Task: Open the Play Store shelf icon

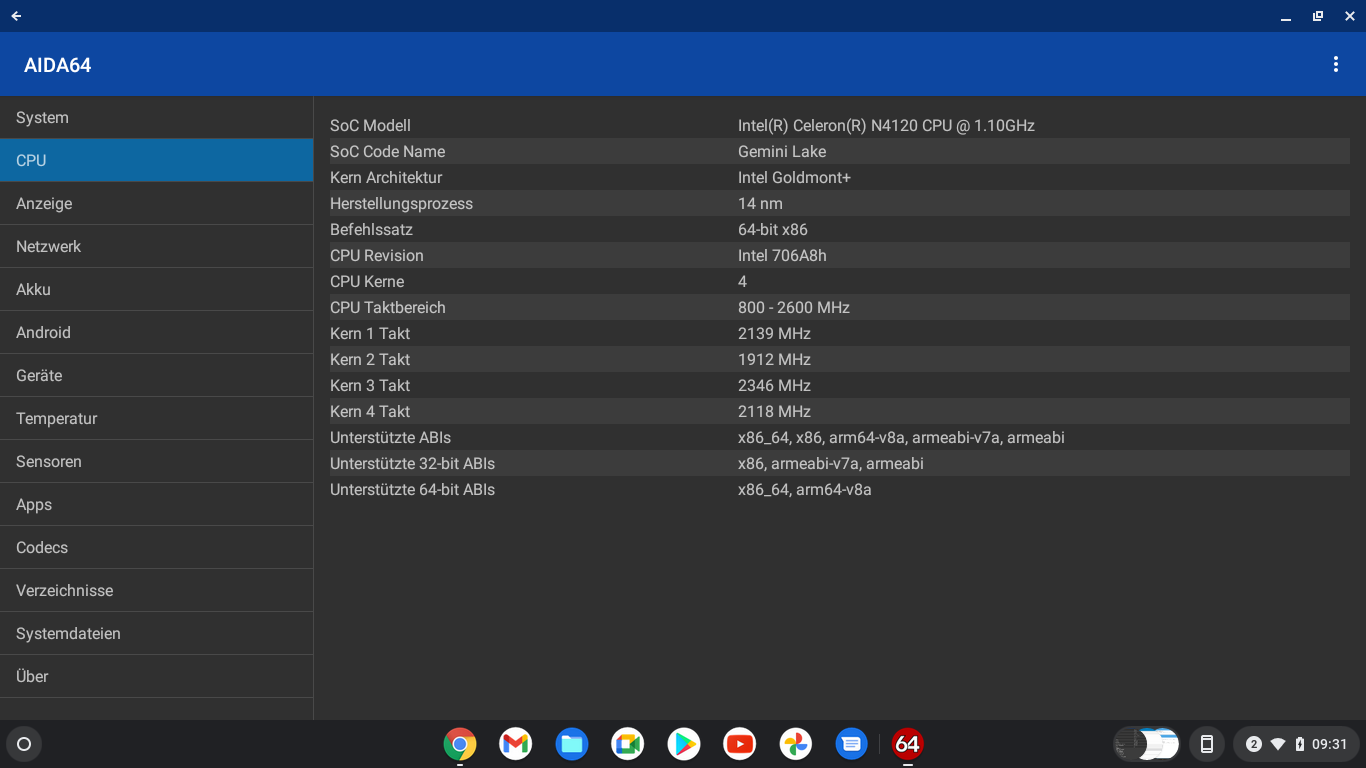Action: [x=684, y=744]
